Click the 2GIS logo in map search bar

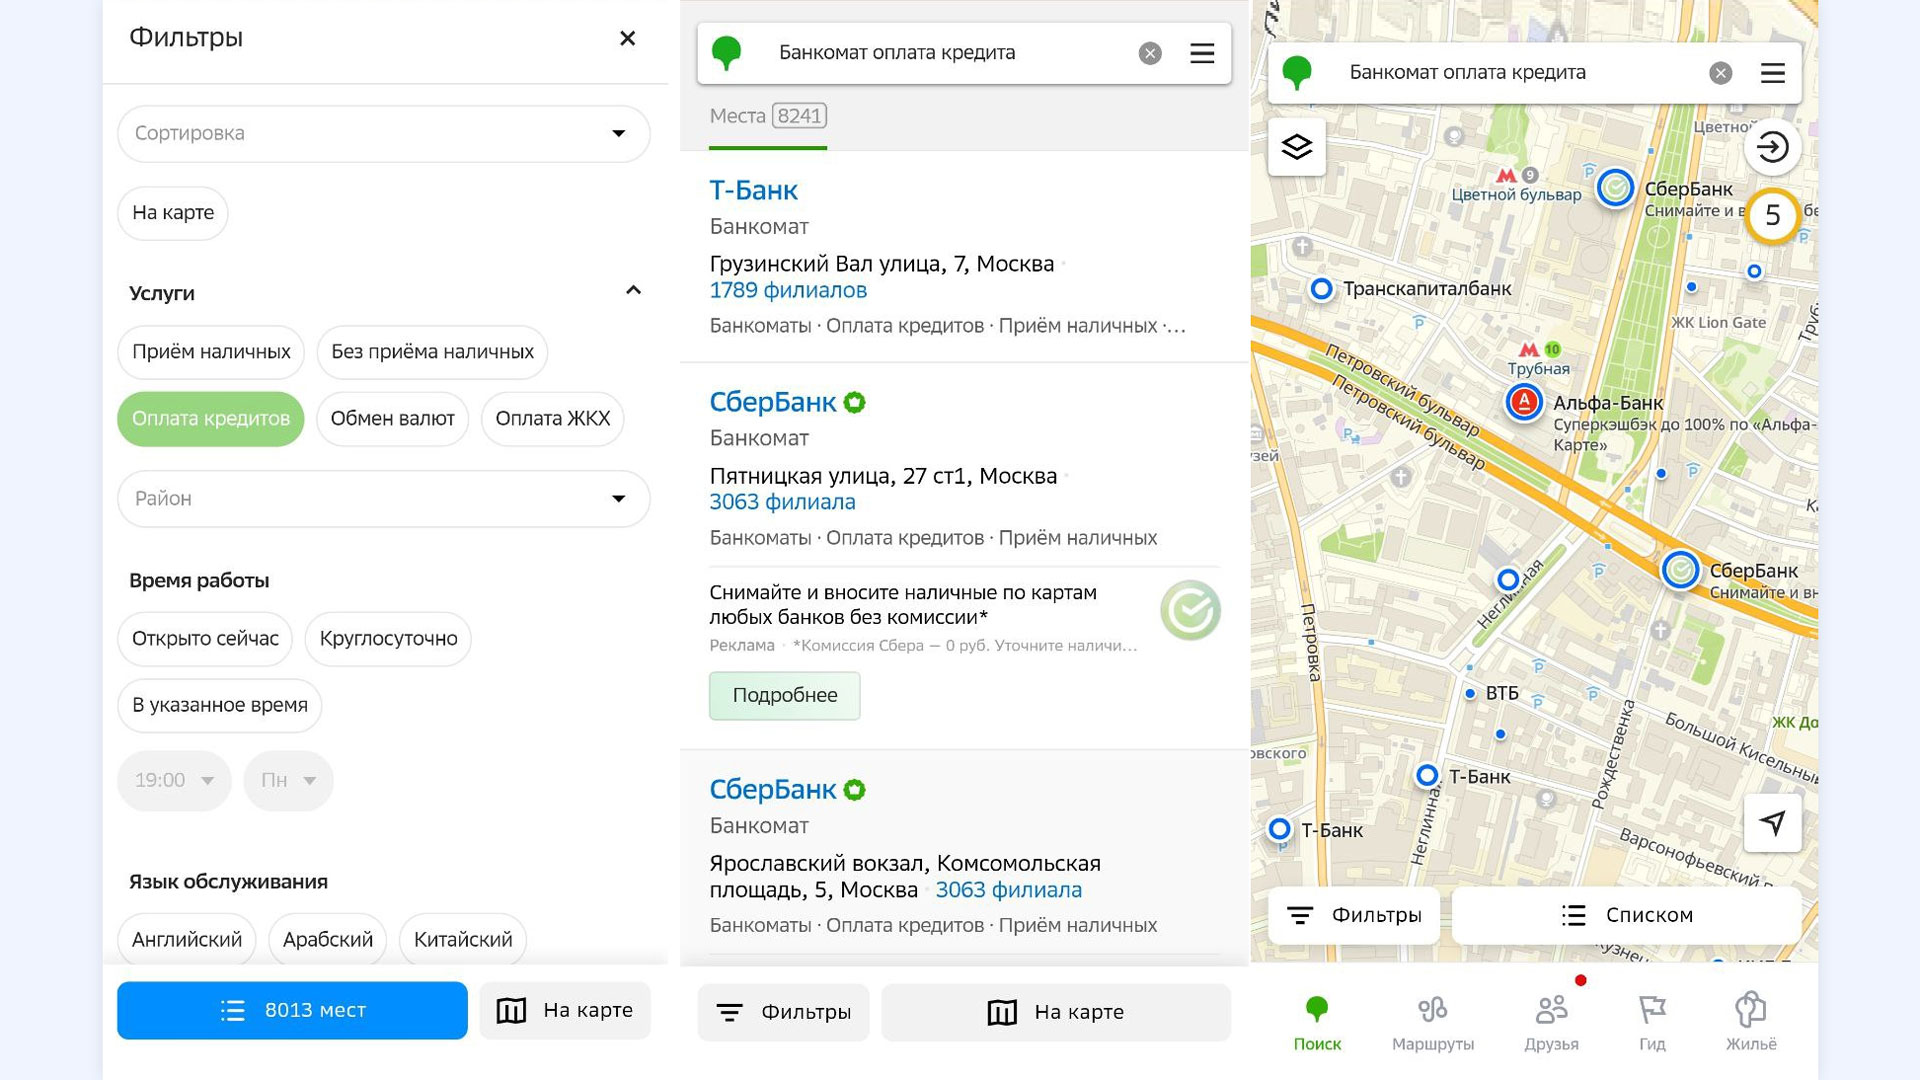point(1297,73)
